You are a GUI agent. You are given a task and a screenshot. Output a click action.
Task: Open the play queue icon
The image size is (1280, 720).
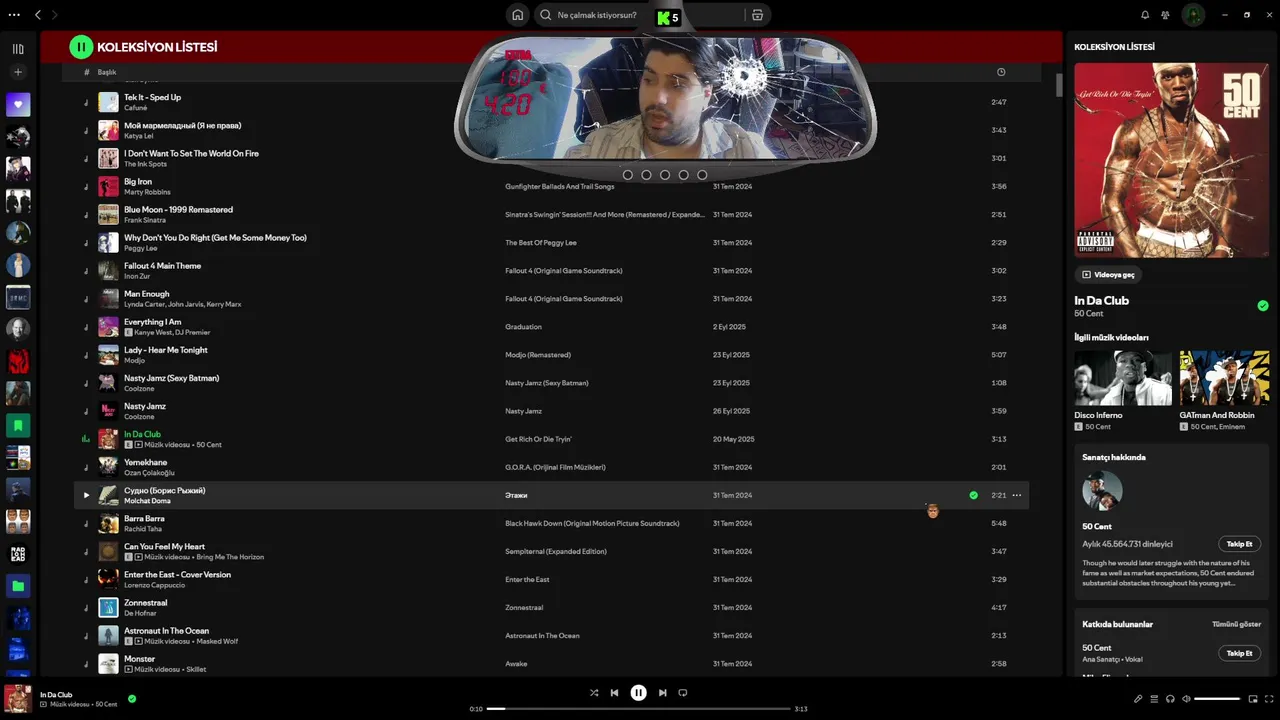pos(1154,699)
